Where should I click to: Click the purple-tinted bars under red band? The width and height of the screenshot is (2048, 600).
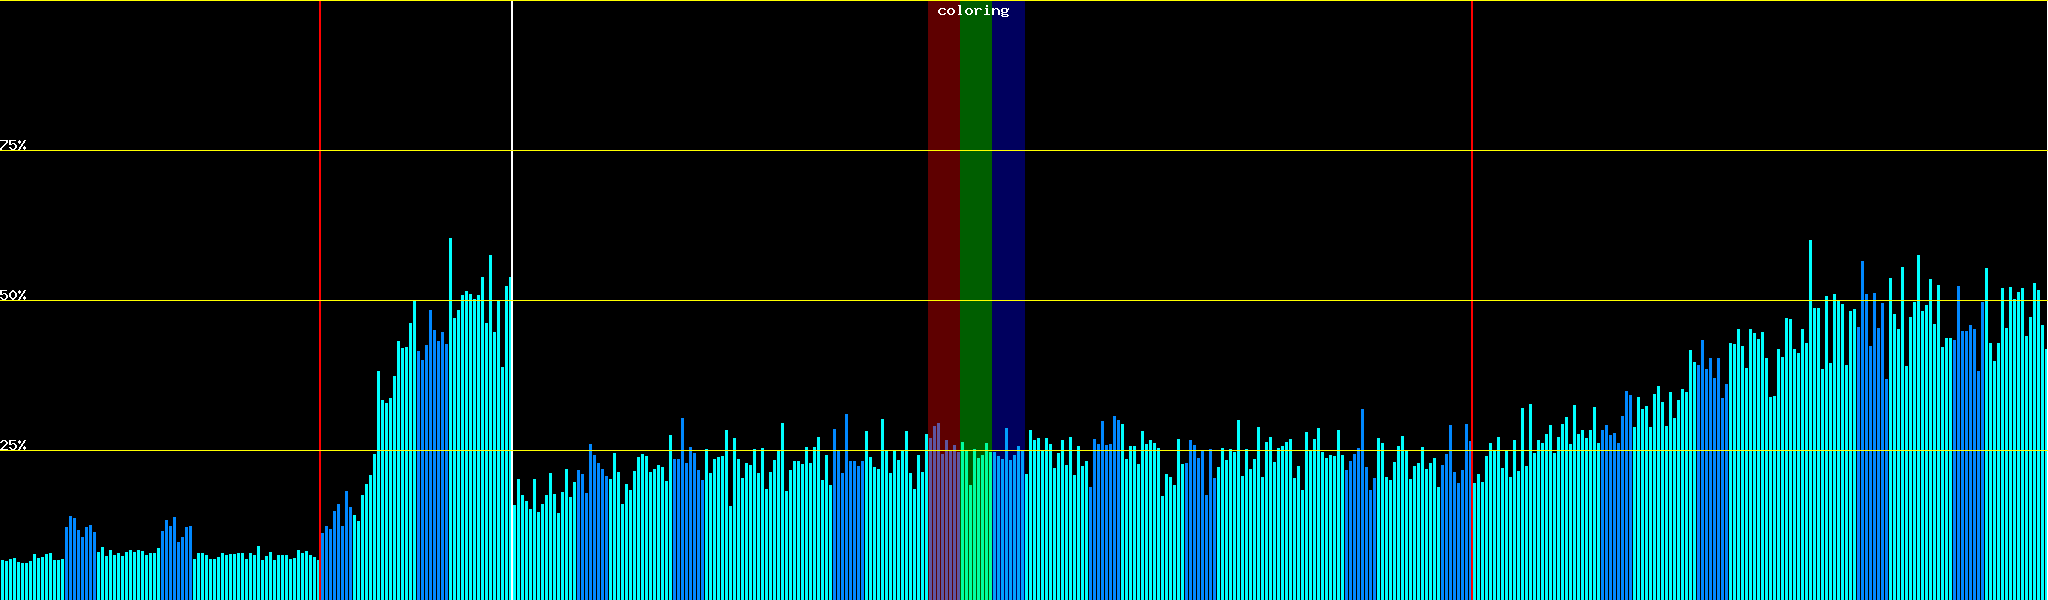943,530
